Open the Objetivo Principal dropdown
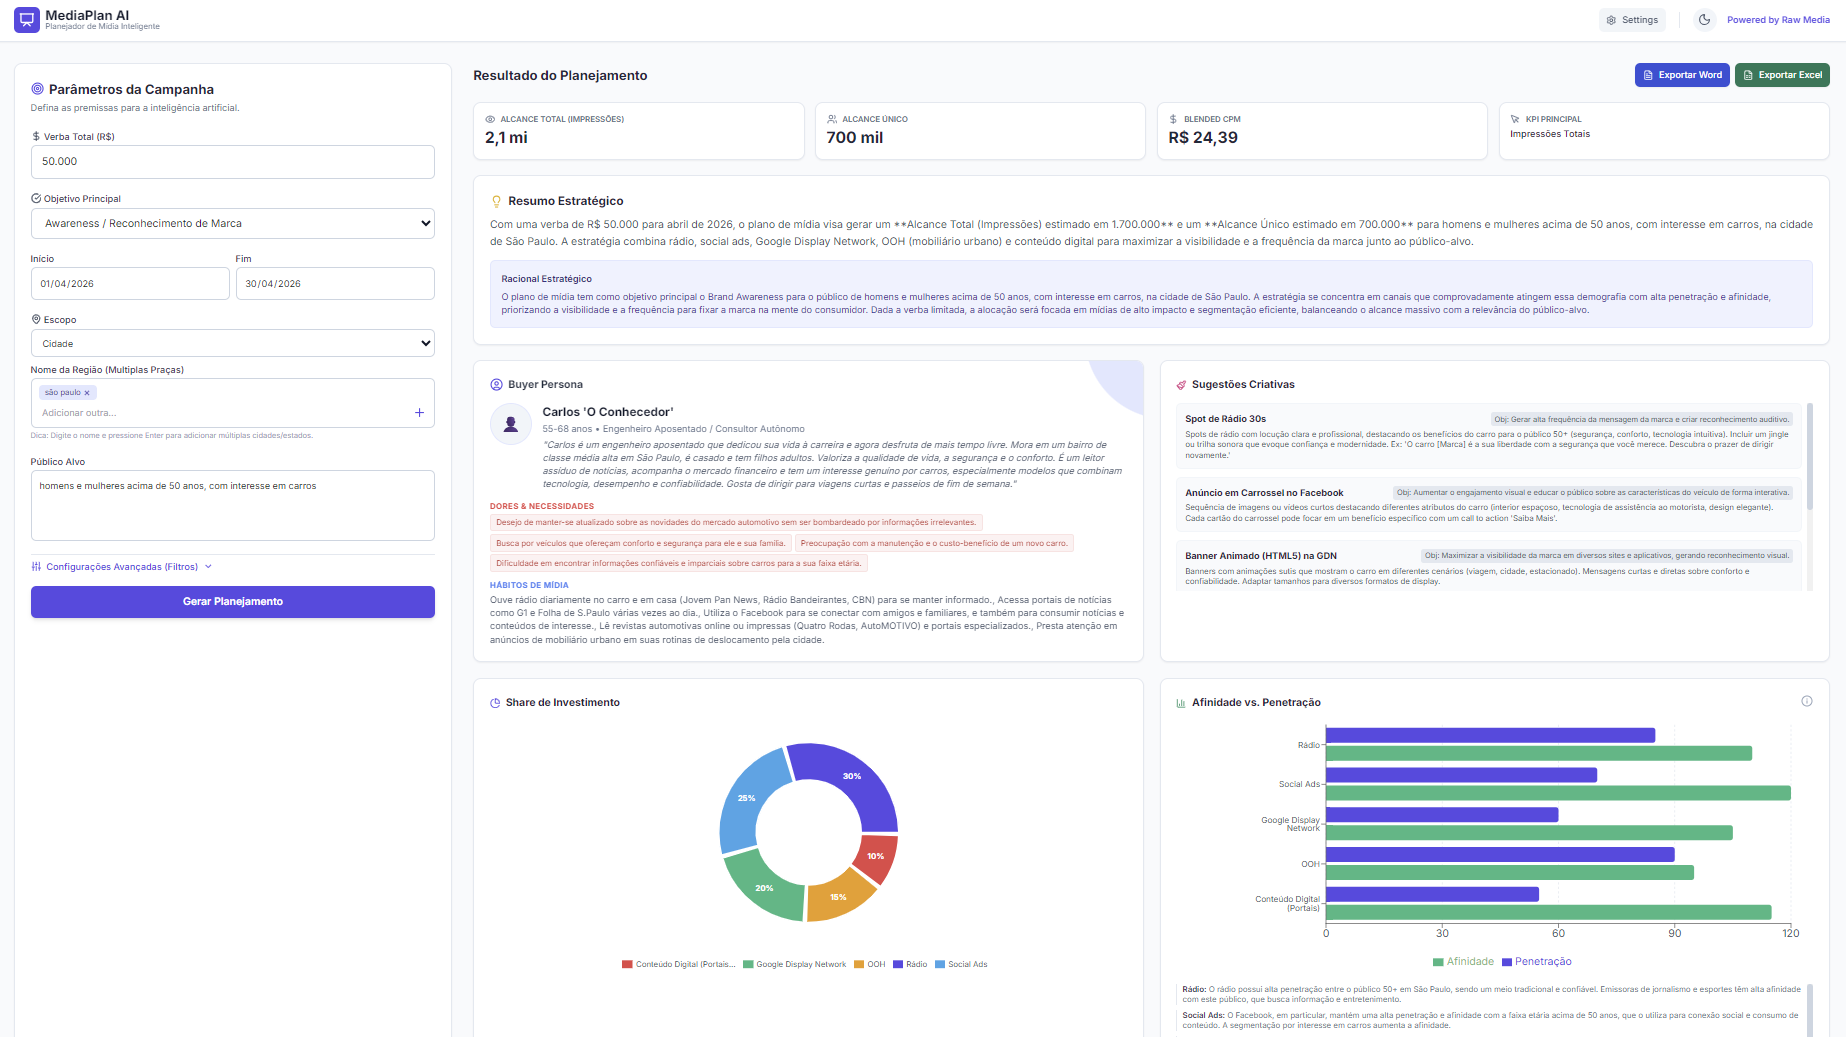This screenshot has width=1846, height=1037. 233,224
